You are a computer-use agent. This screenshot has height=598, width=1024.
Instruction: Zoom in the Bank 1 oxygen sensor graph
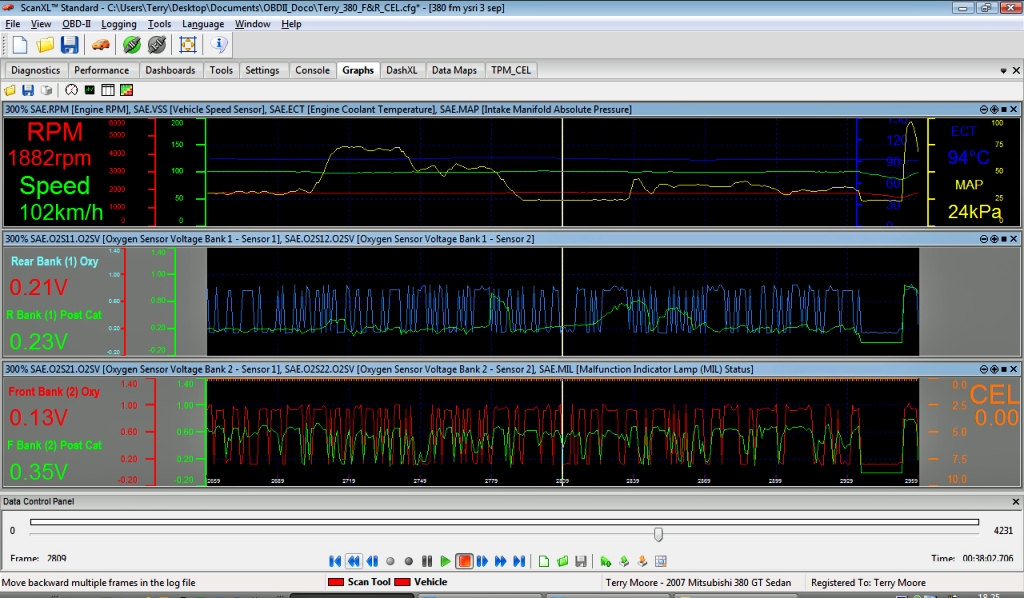point(993,239)
